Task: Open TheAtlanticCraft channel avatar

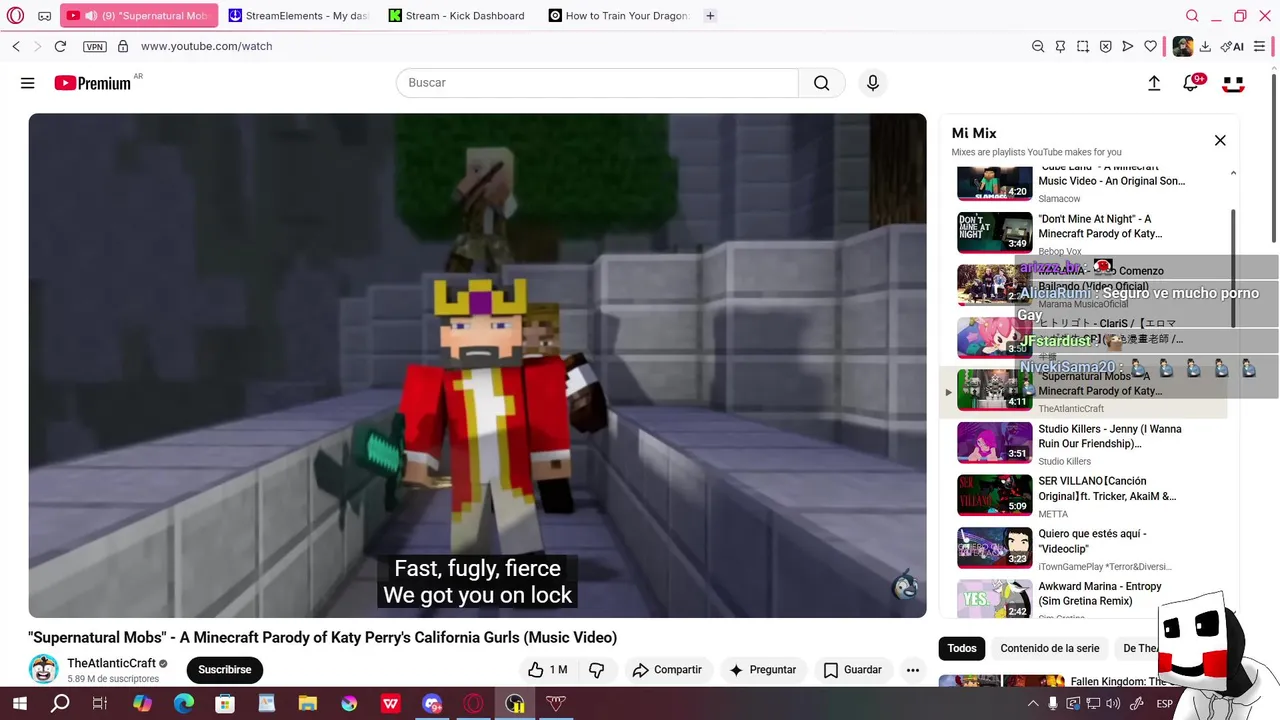Action: (43, 669)
